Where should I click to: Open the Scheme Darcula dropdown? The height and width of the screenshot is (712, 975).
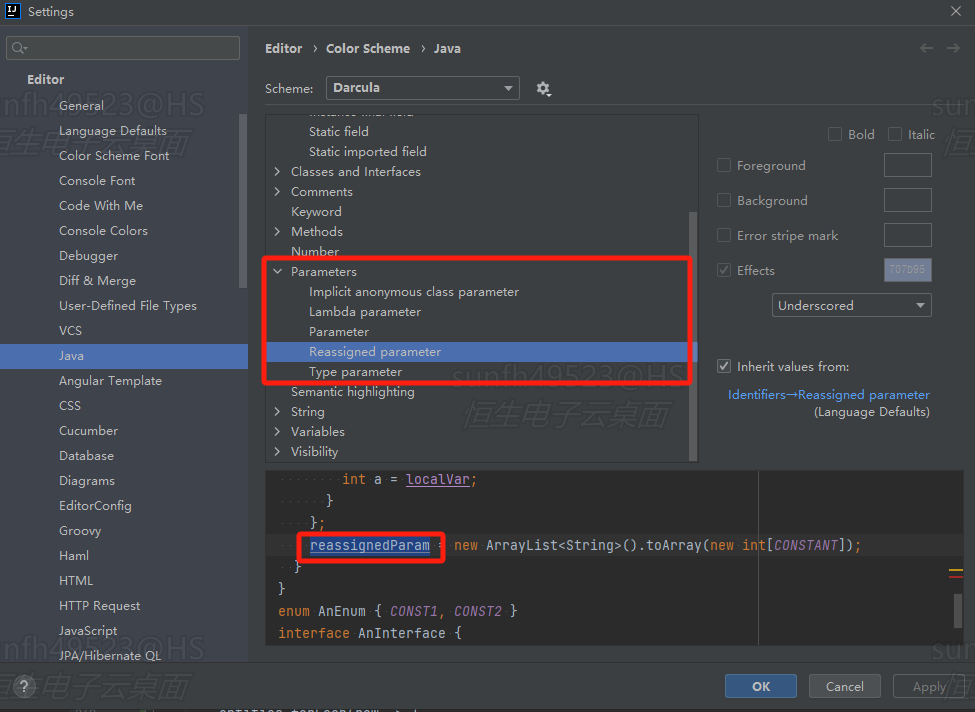click(422, 88)
